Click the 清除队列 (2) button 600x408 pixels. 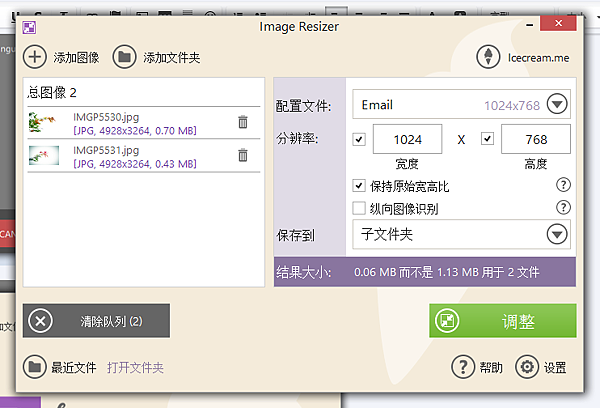[96, 321]
